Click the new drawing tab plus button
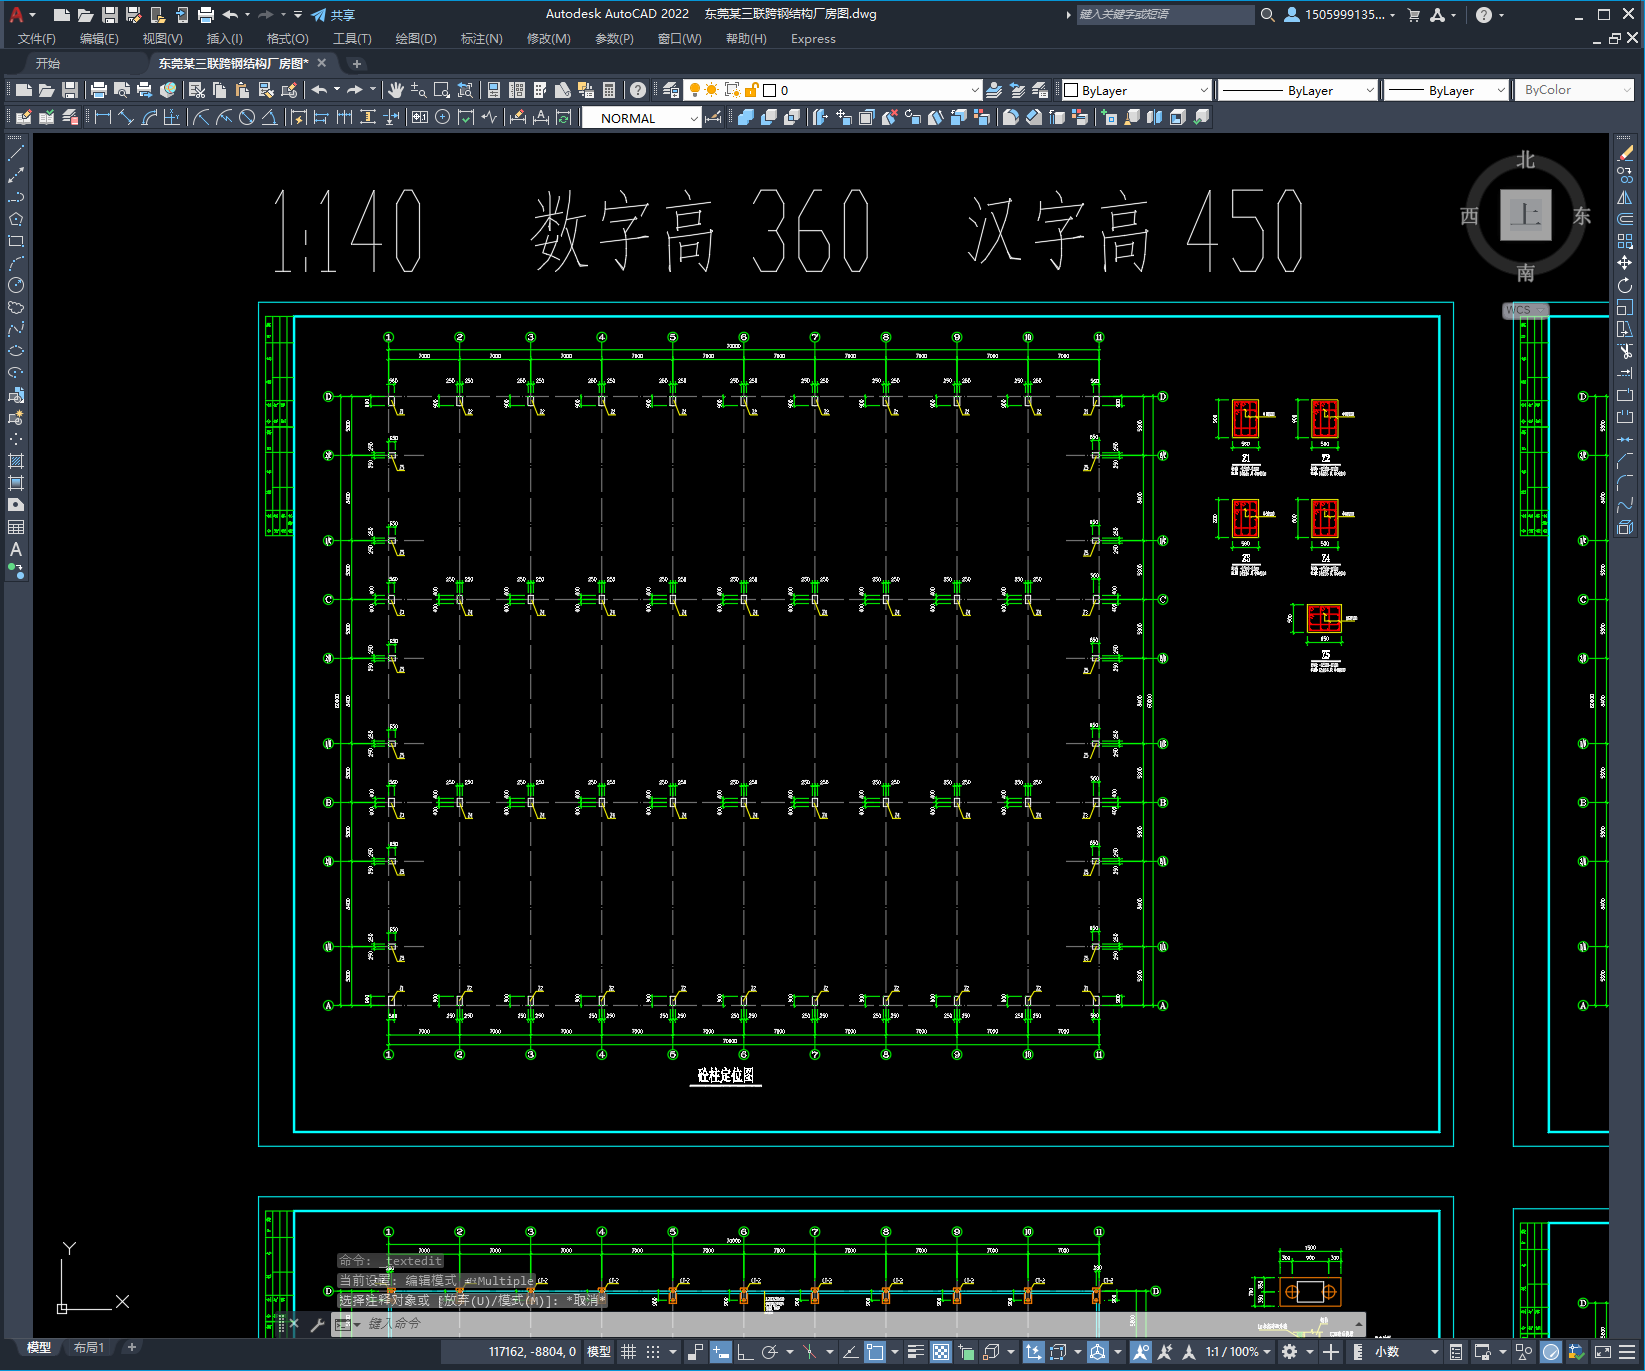Viewport: 1645px width, 1371px height. (357, 63)
